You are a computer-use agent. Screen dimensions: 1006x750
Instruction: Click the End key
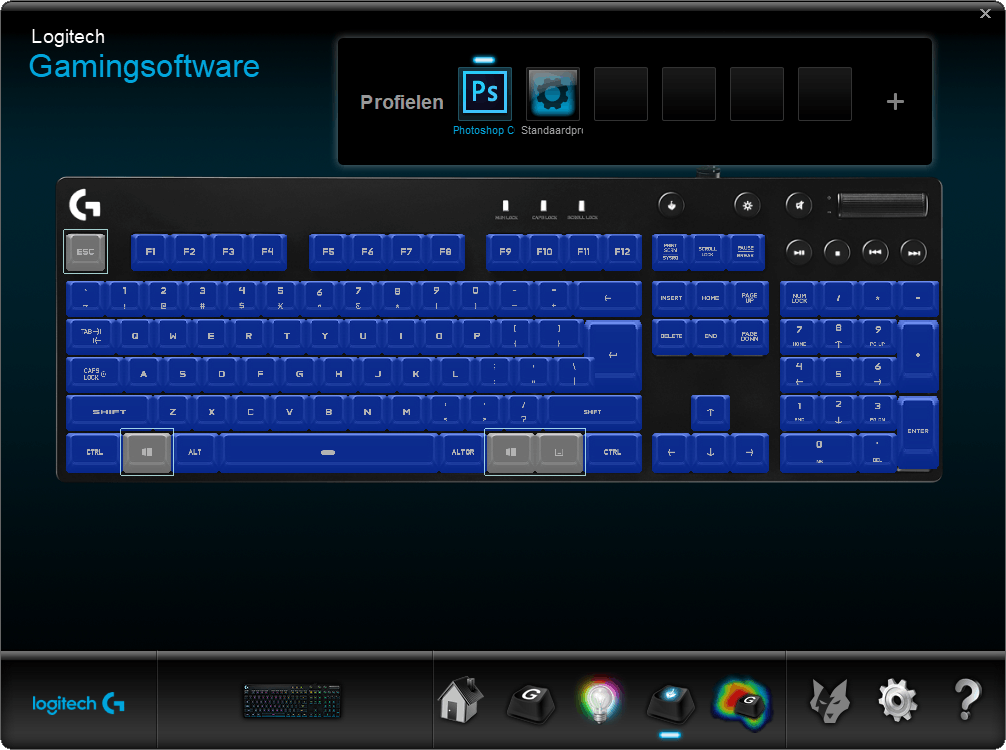point(710,336)
